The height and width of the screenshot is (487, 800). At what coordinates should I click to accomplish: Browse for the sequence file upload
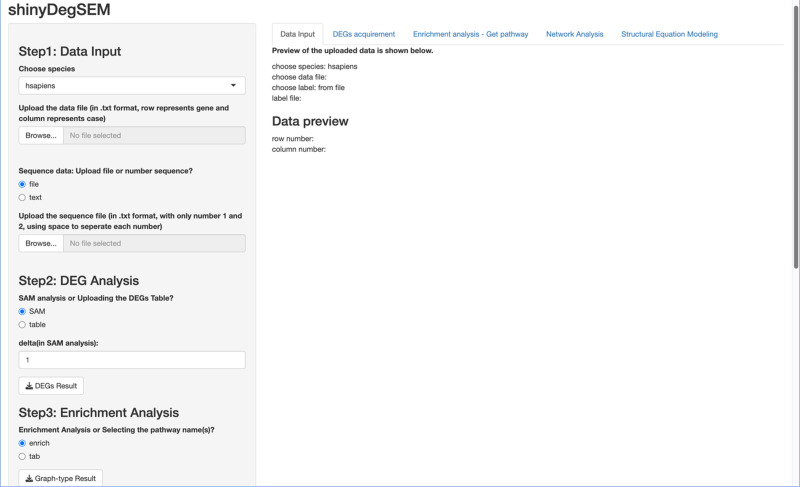[x=41, y=243]
